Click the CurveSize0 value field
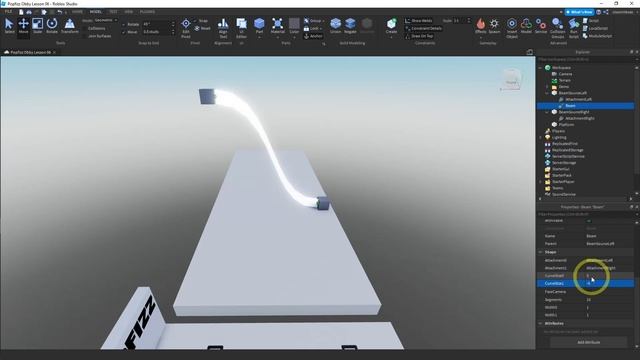The image size is (640, 360). [610, 276]
